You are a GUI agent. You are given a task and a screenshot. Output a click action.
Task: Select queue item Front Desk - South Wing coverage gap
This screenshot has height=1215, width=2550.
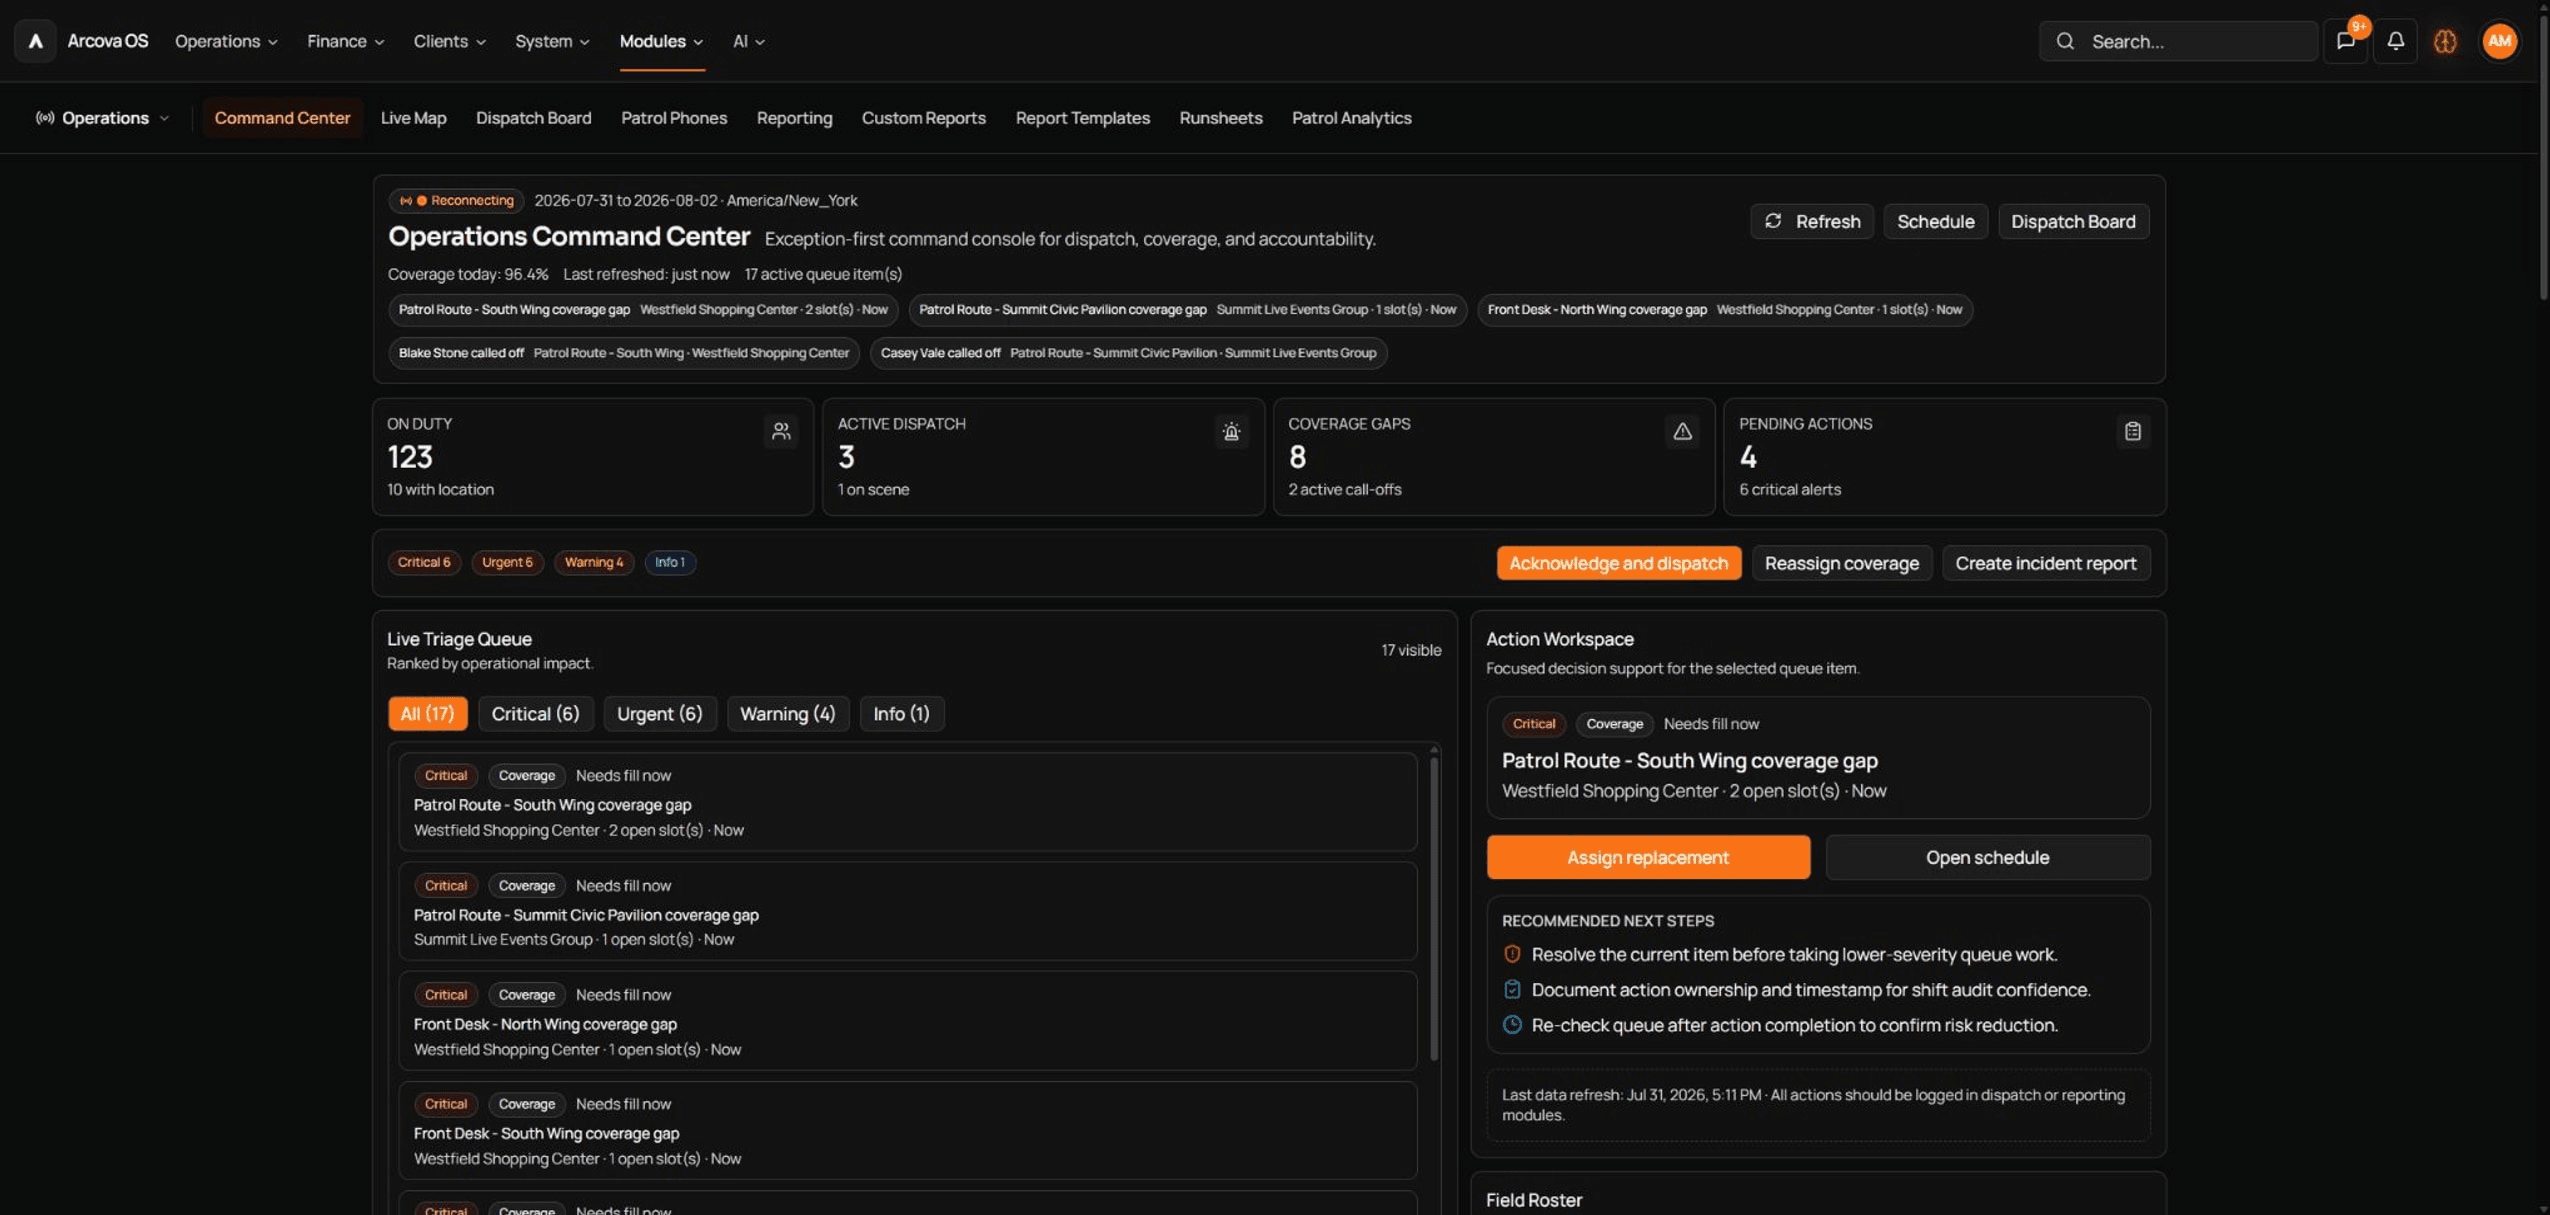pyautogui.click(x=907, y=1130)
